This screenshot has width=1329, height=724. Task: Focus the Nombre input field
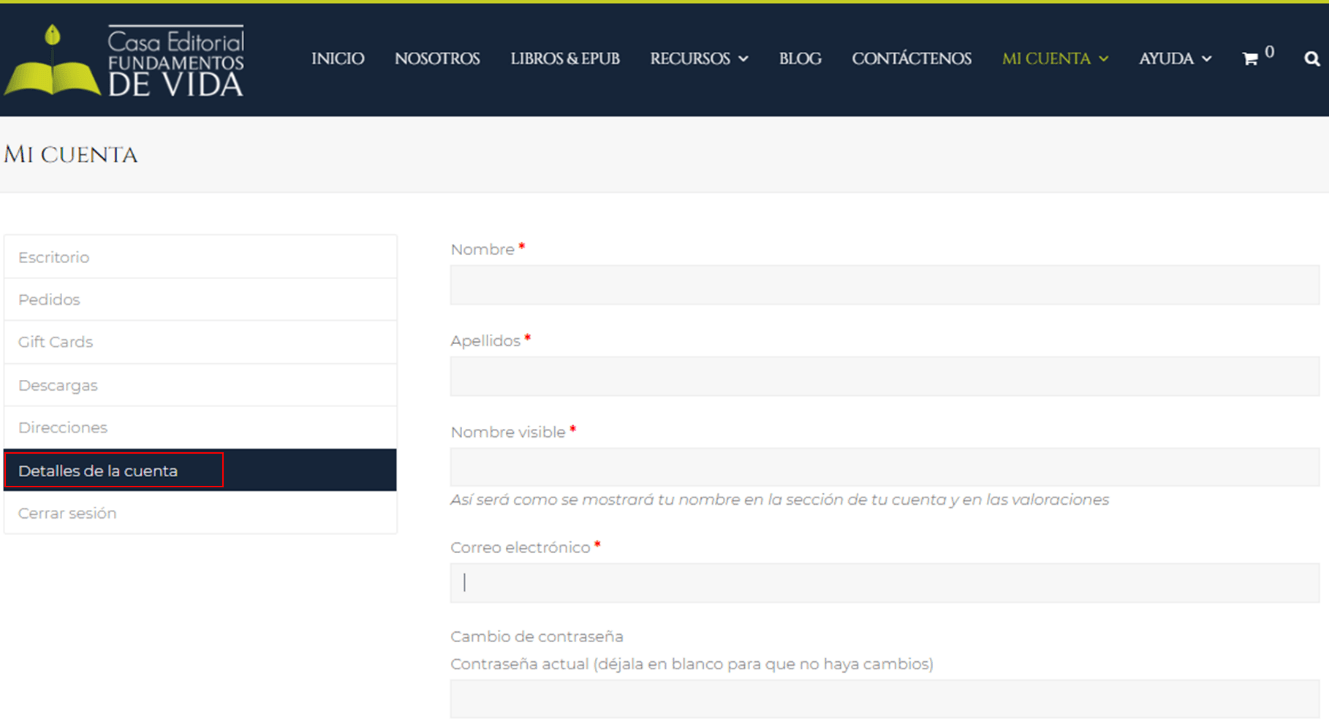coord(884,285)
